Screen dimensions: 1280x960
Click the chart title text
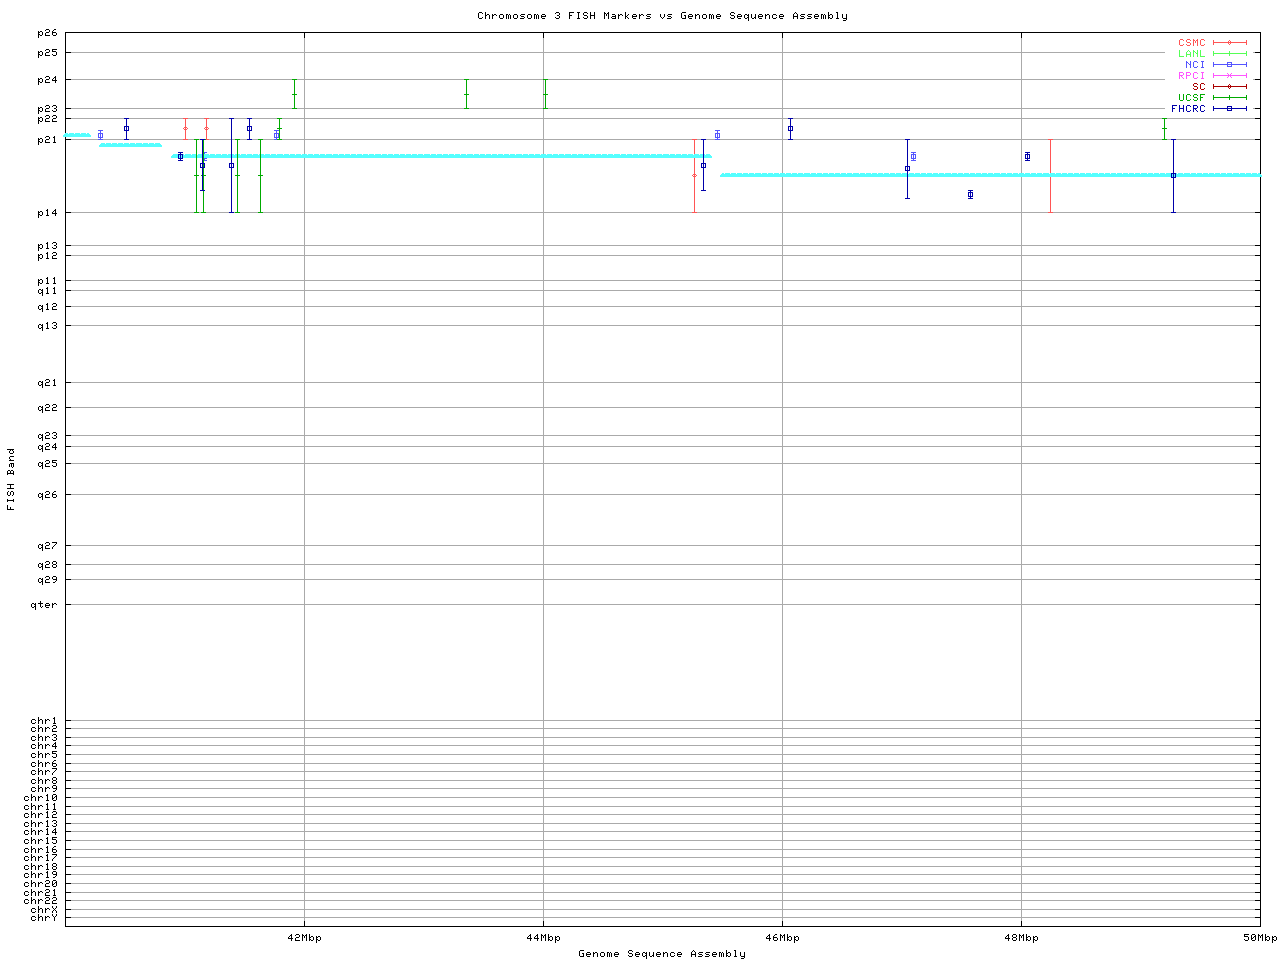[662, 16]
